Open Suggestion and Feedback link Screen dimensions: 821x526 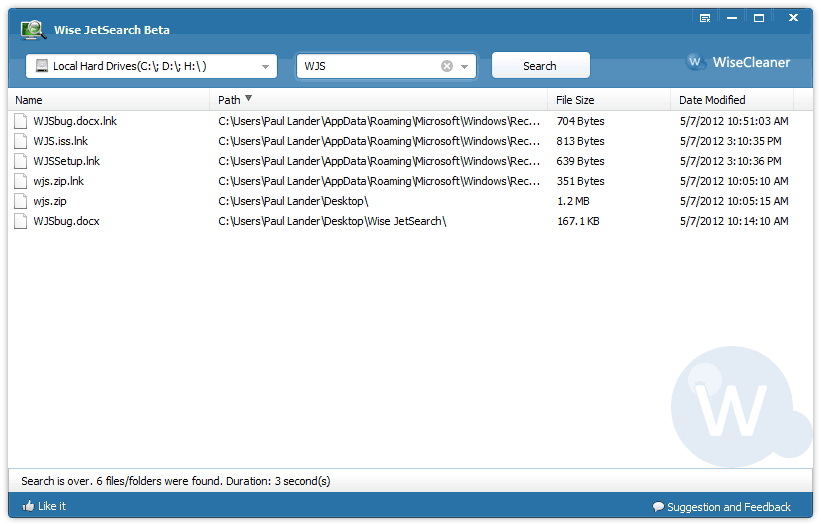click(x=729, y=507)
